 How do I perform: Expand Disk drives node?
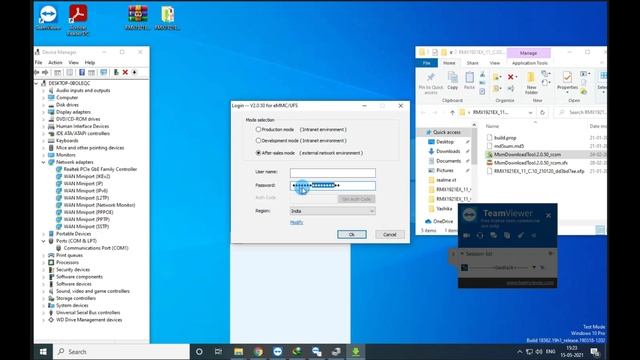point(44,105)
